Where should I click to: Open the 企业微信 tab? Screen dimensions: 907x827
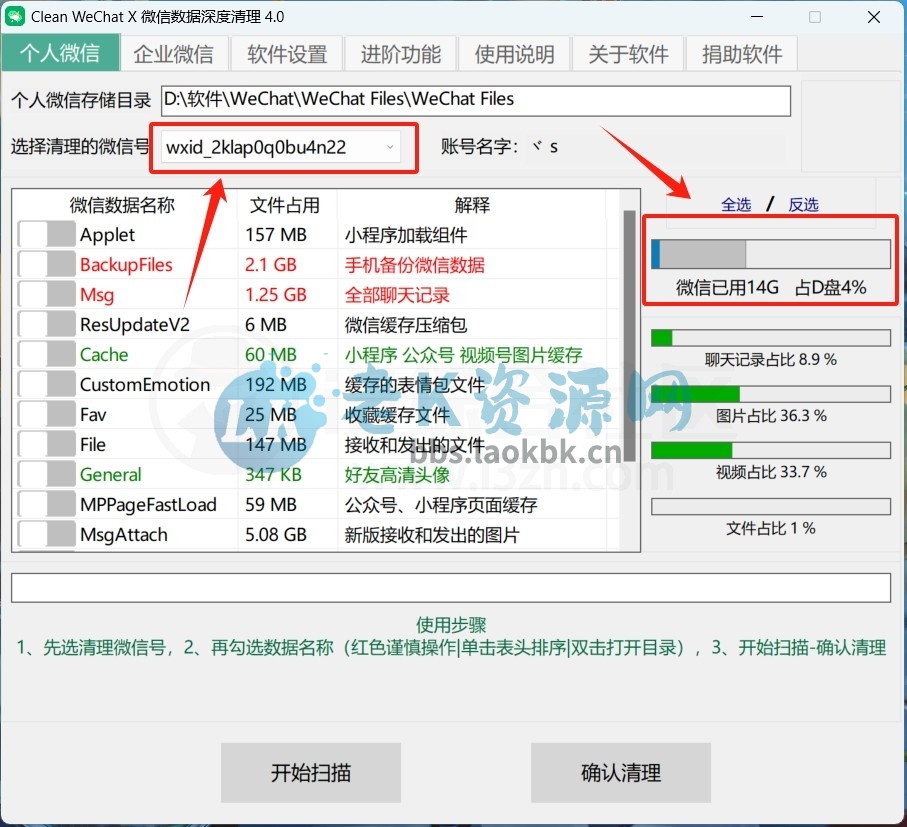click(x=174, y=54)
